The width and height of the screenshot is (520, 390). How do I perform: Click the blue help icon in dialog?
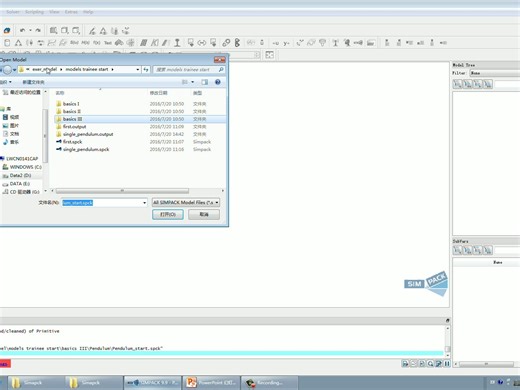[x=218, y=82]
